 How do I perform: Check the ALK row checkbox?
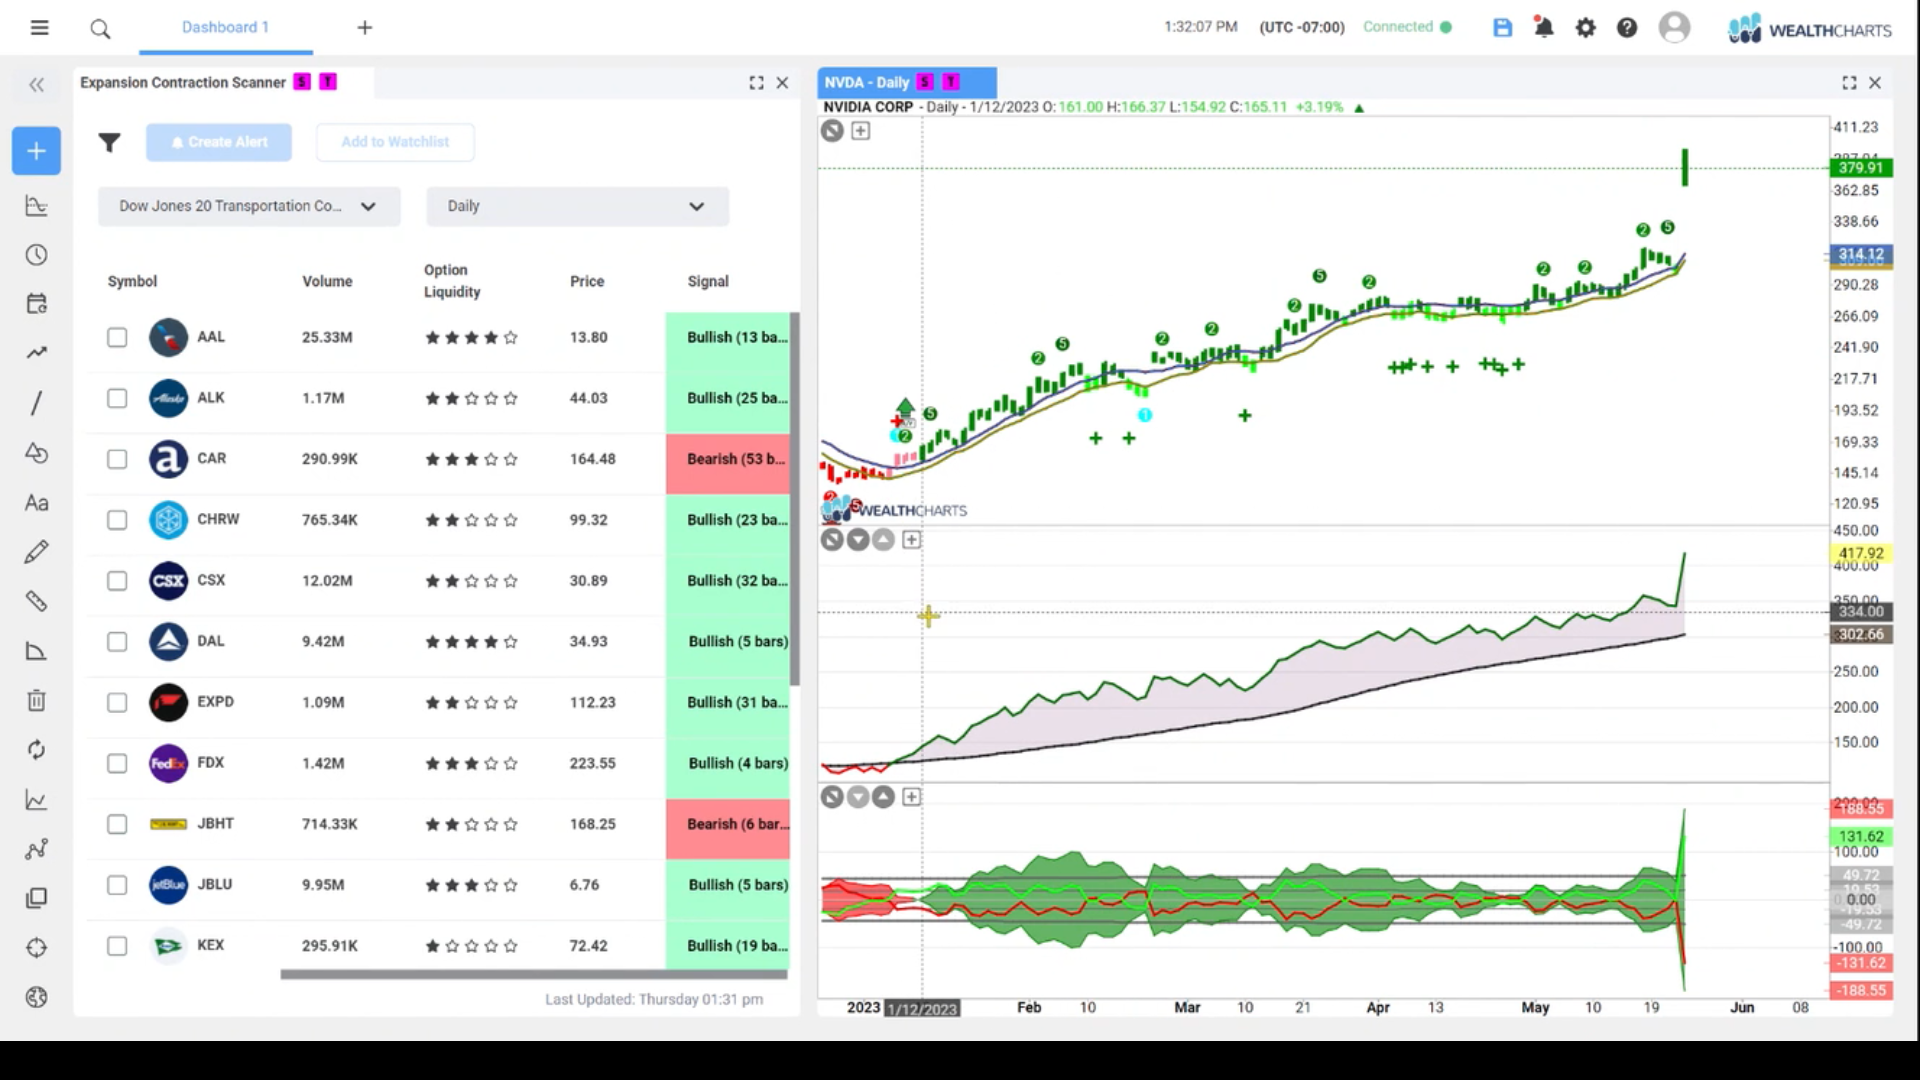pyautogui.click(x=117, y=399)
